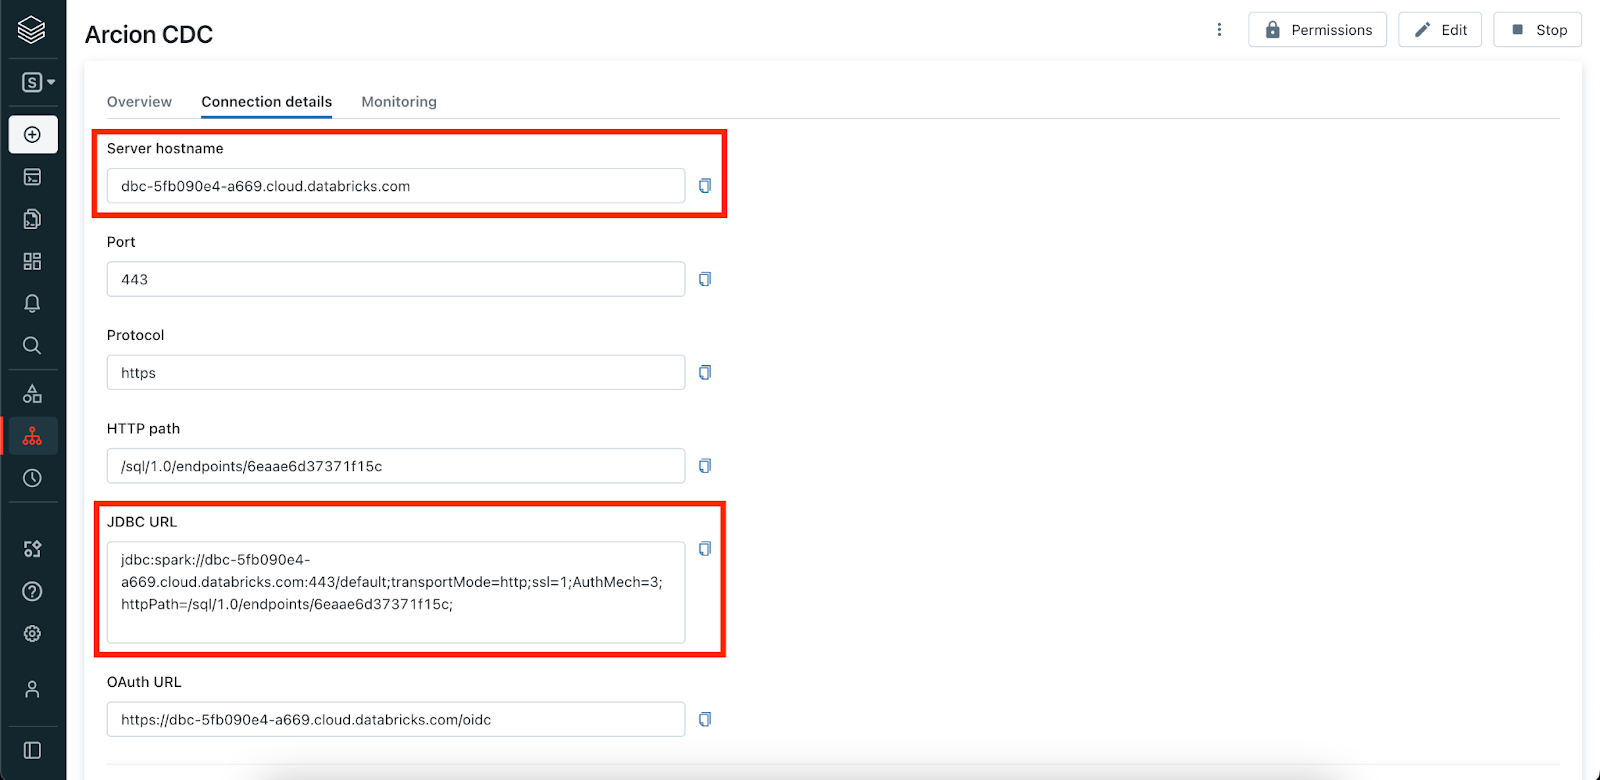1600x780 pixels.
Task: Open the Settings gear sidebar icon
Action: tap(32, 633)
